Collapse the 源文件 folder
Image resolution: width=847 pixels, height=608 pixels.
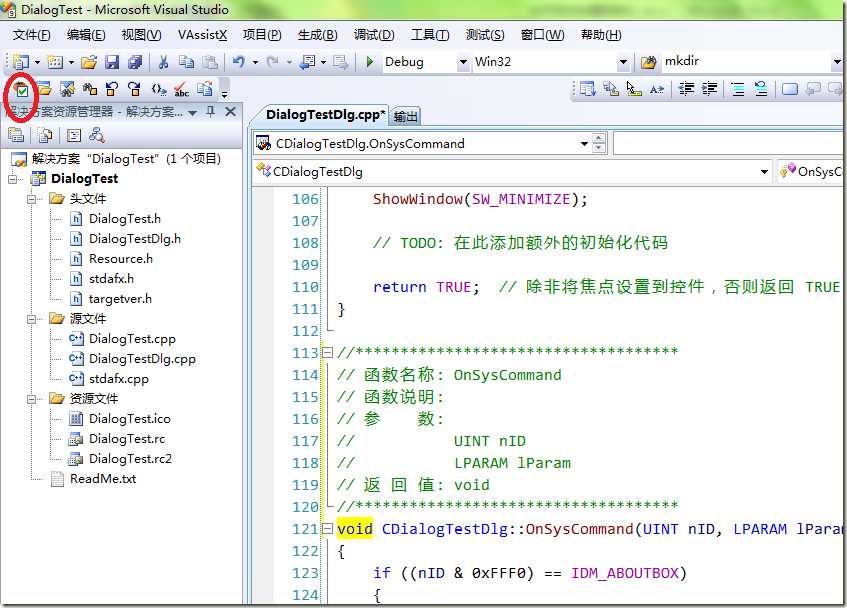tap(32, 319)
